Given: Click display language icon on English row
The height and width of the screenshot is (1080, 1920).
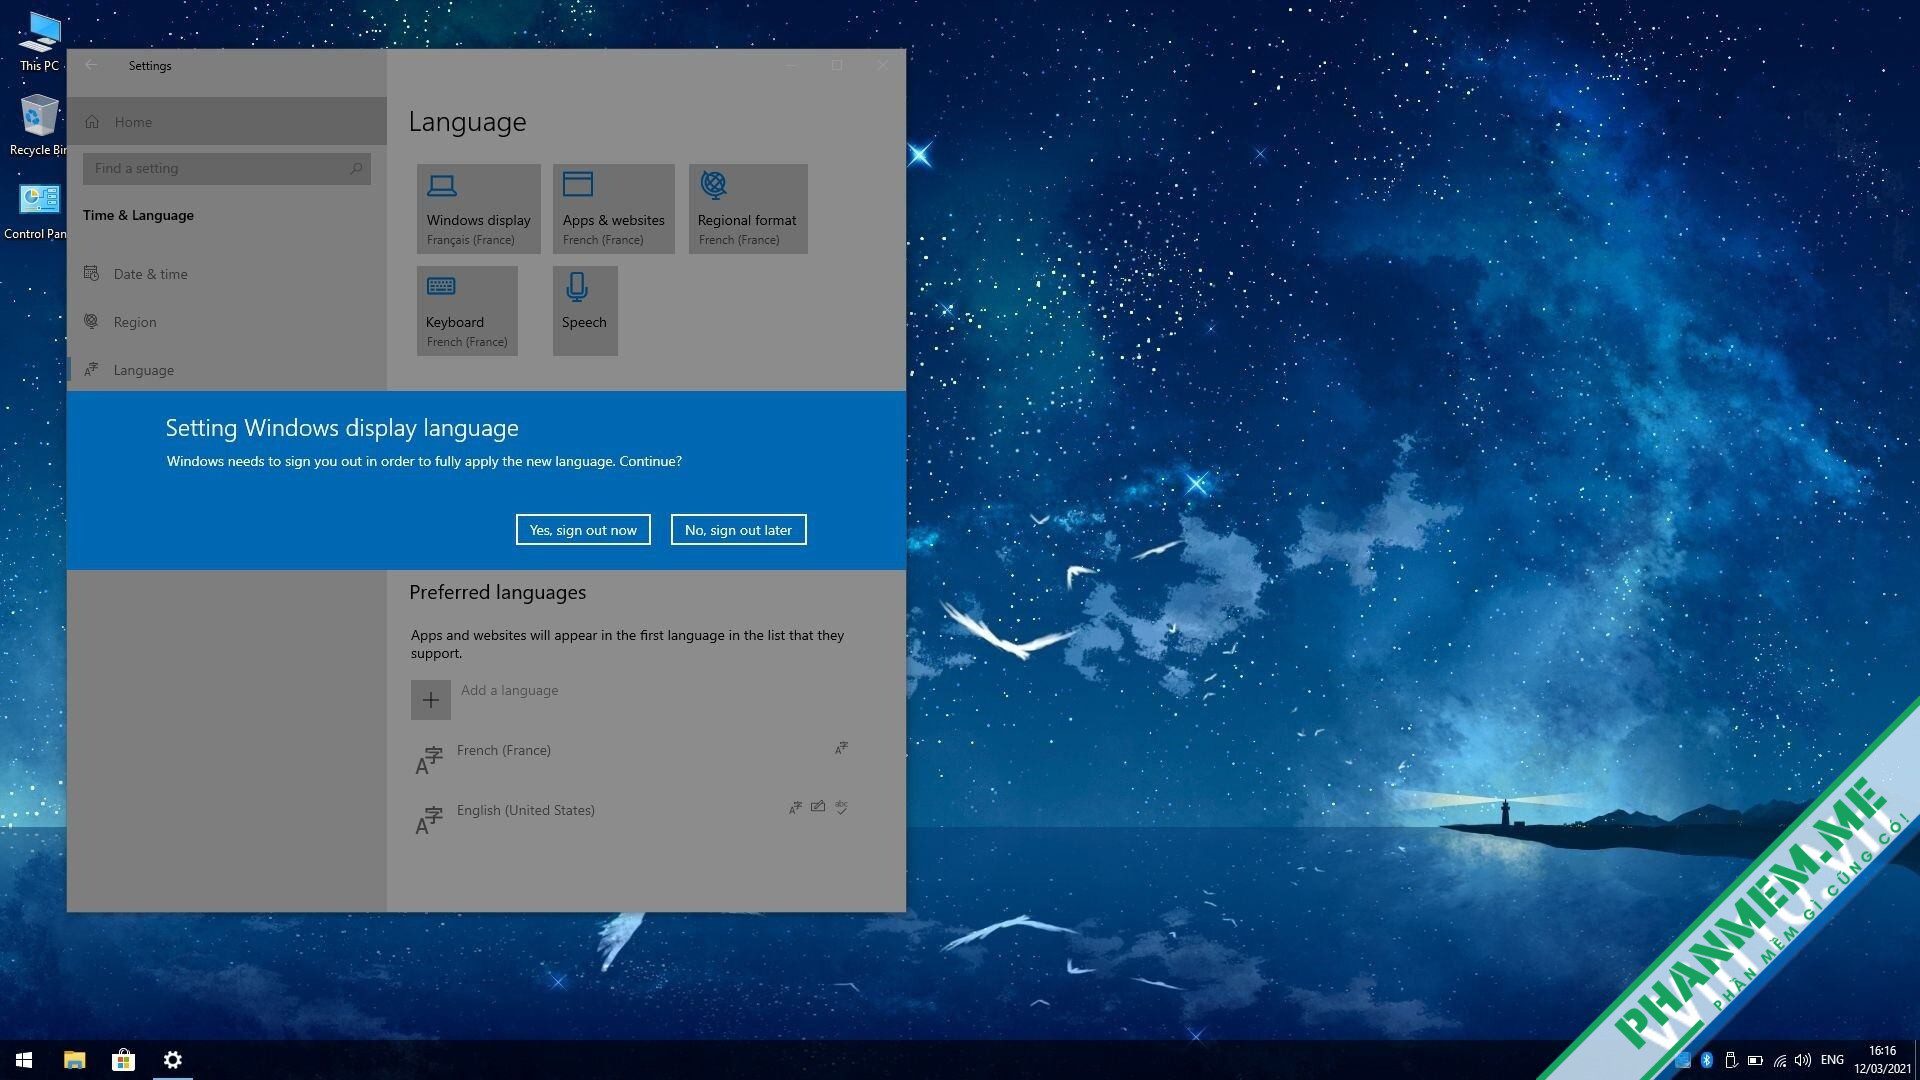Looking at the screenshot, I should (795, 808).
